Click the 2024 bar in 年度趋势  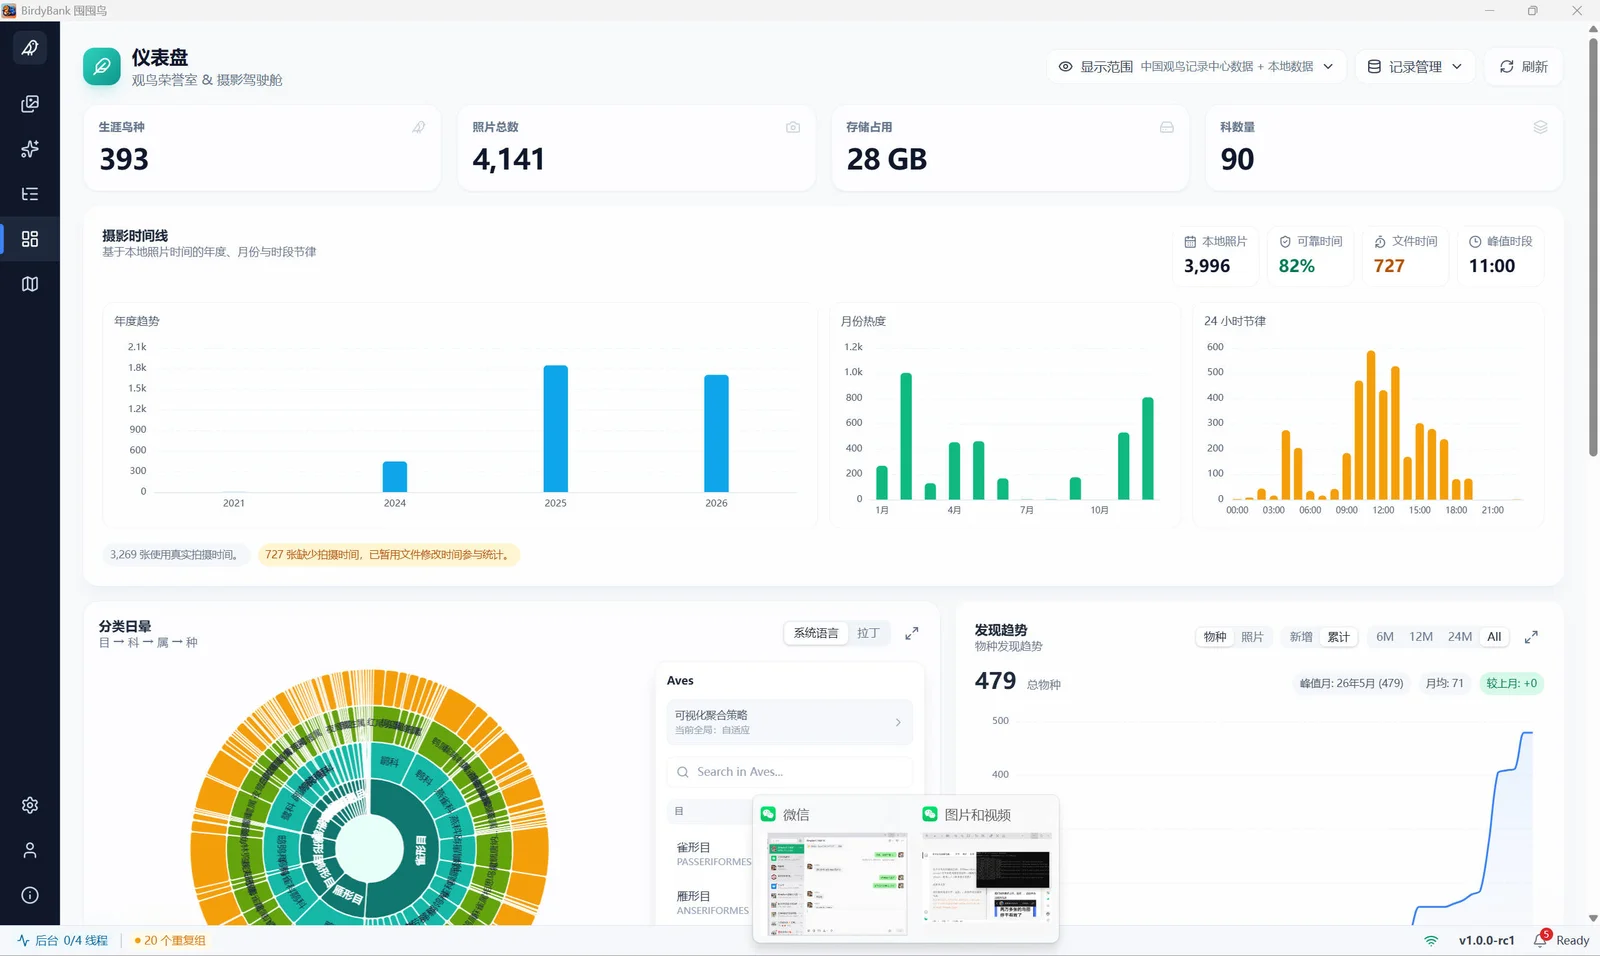(x=395, y=477)
